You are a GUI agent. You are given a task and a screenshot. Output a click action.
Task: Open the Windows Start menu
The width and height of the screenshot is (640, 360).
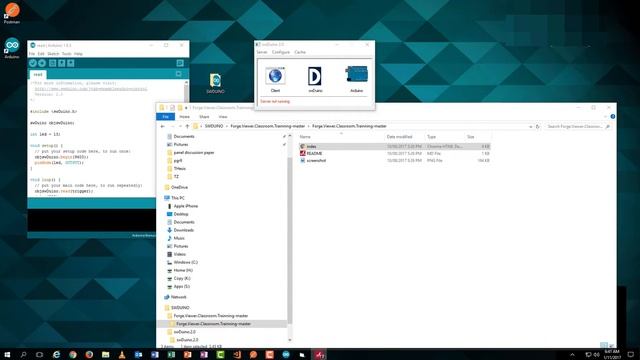tap(7, 354)
